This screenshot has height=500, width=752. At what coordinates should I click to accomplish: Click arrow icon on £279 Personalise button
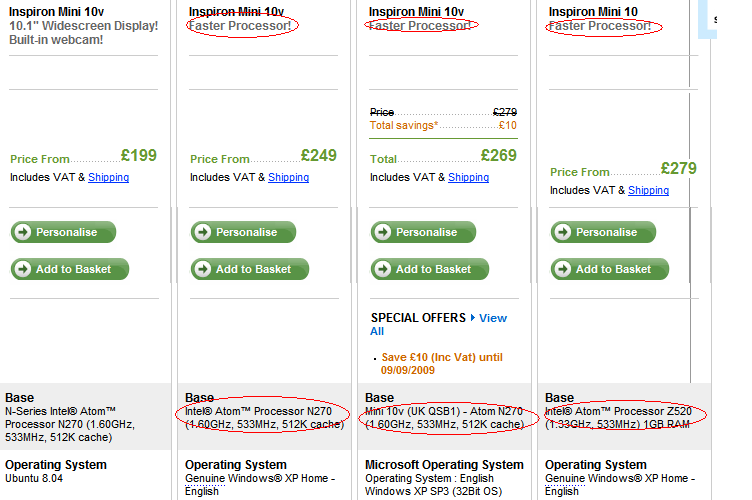(563, 232)
